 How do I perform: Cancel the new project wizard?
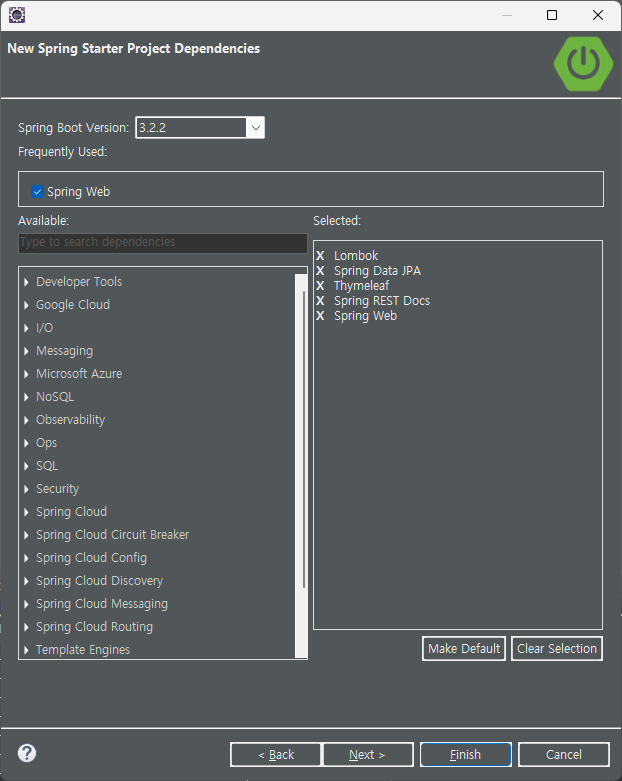pyautogui.click(x=564, y=755)
